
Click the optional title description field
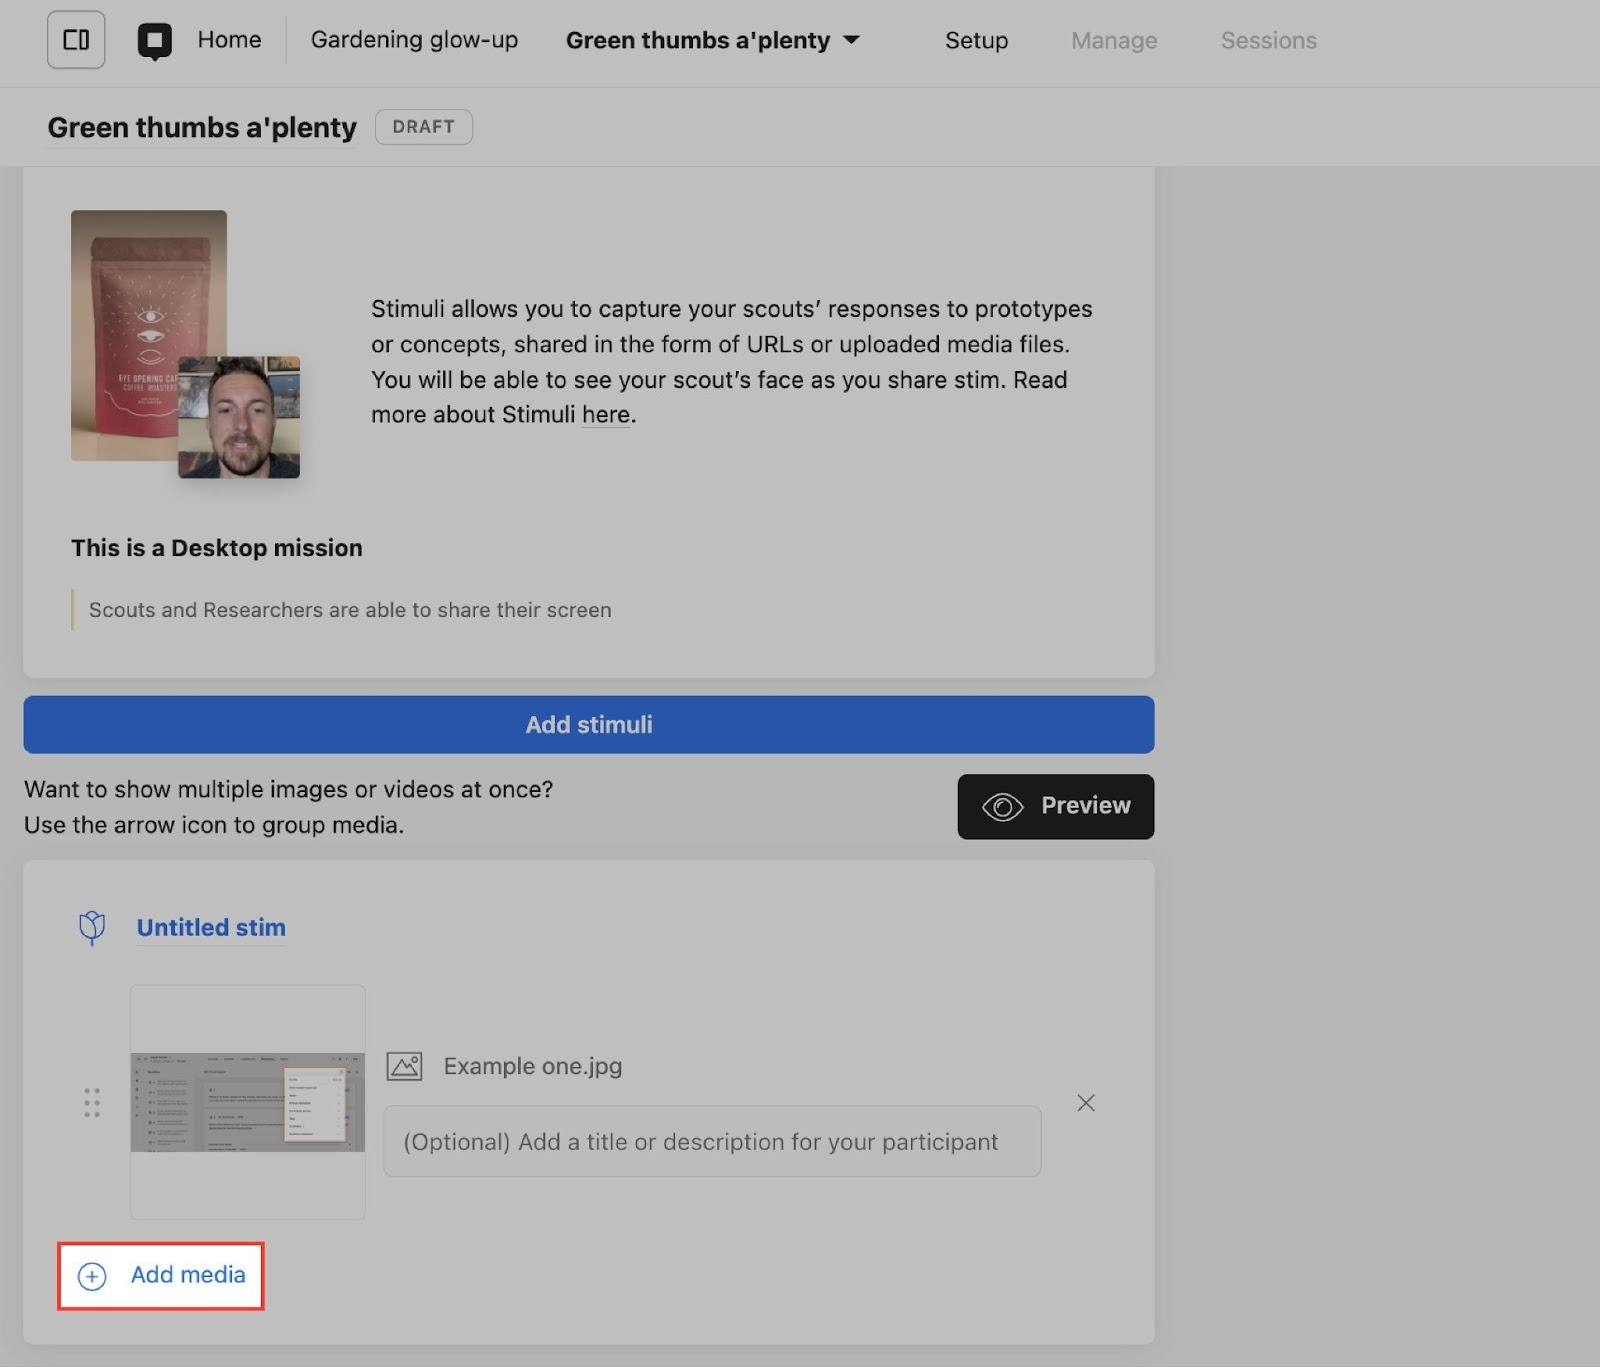[x=712, y=1142]
